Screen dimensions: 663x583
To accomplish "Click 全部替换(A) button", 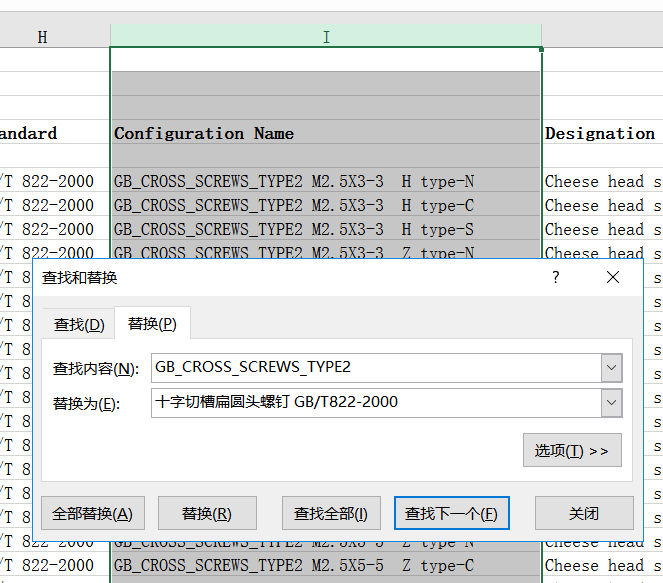I will [x=93, y=513].
